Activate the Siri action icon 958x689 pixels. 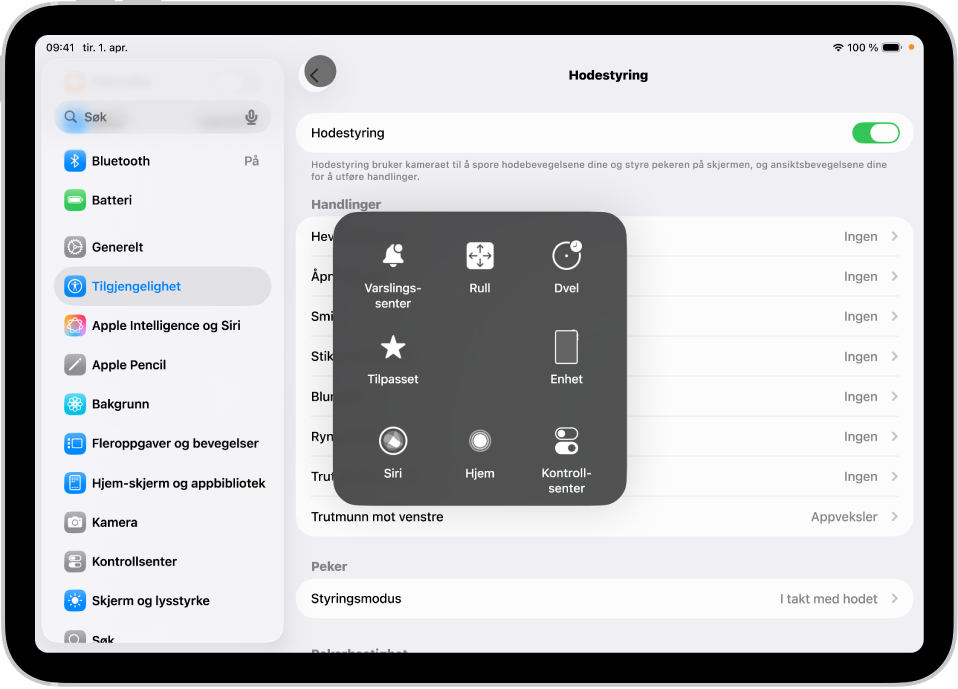point(392,439)
